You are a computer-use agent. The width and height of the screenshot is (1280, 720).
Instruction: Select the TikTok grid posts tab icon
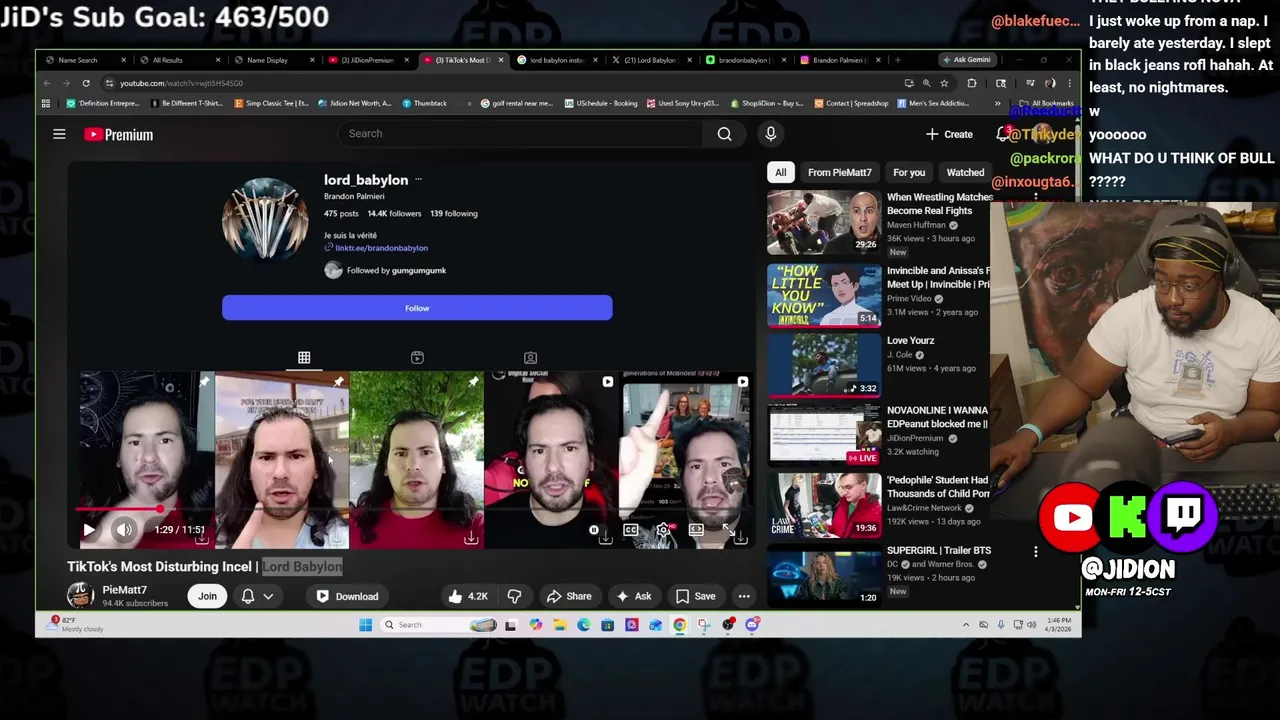304,357
